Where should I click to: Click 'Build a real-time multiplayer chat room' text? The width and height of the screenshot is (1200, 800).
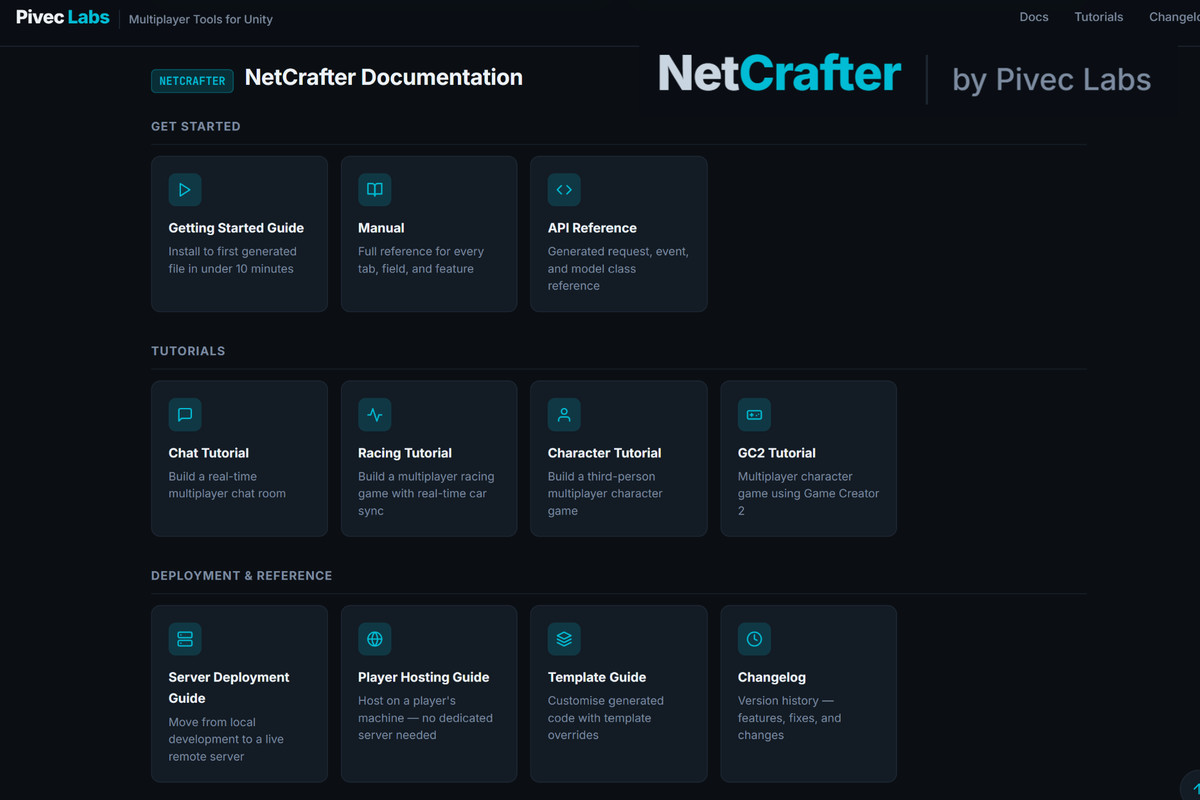coord(227,485)
